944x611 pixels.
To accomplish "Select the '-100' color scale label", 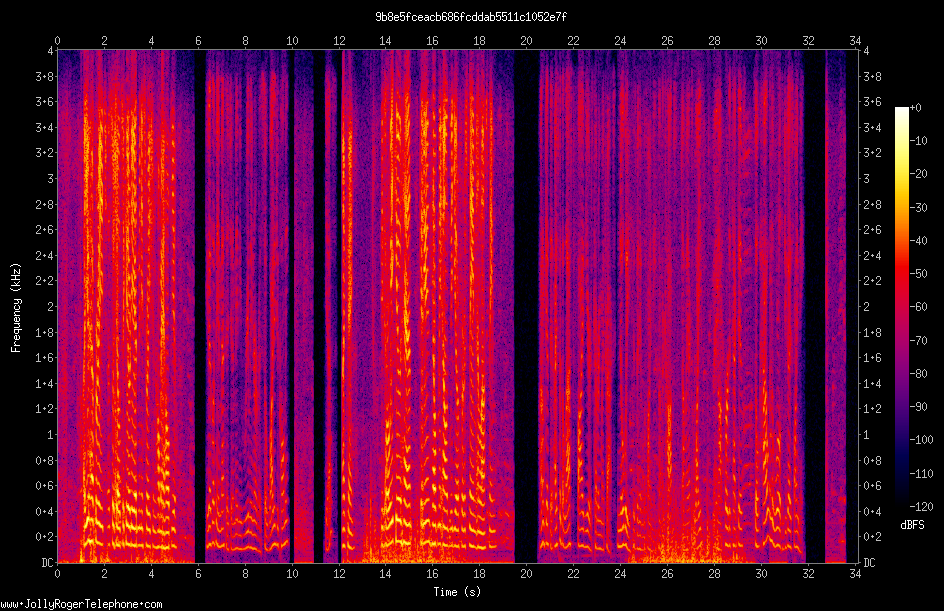I will click(921, 440).
